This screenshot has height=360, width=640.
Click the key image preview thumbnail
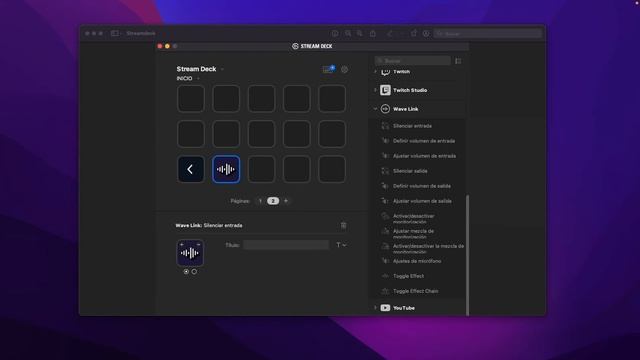coord(190,253)
